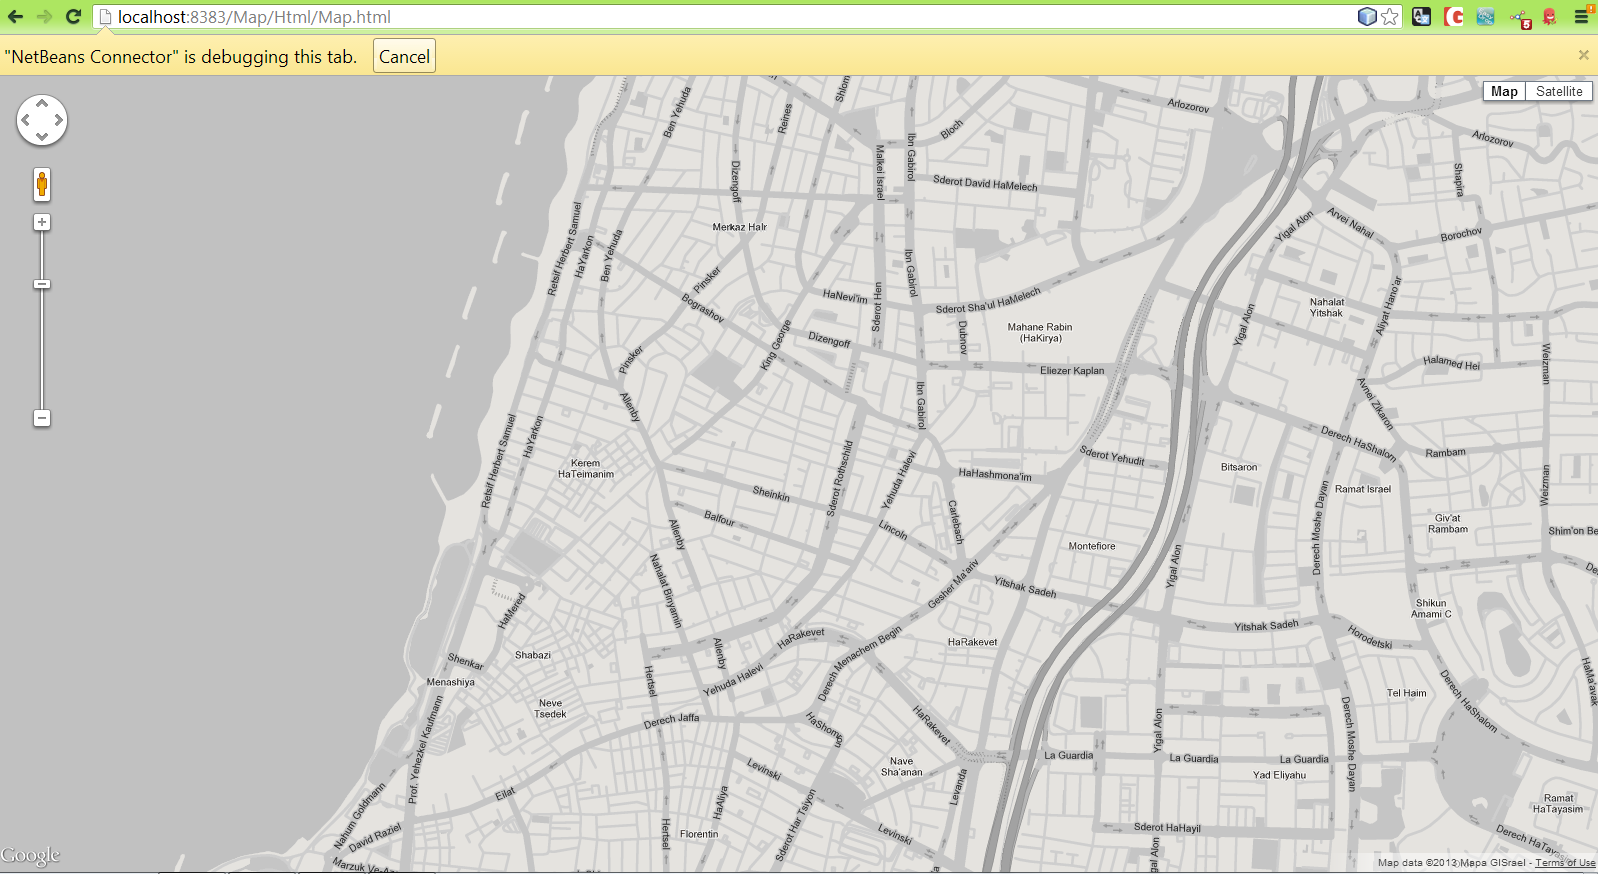Zoom out using the minus button
Viewport: 1600px width, 876px height.
[x=42, y=418]
